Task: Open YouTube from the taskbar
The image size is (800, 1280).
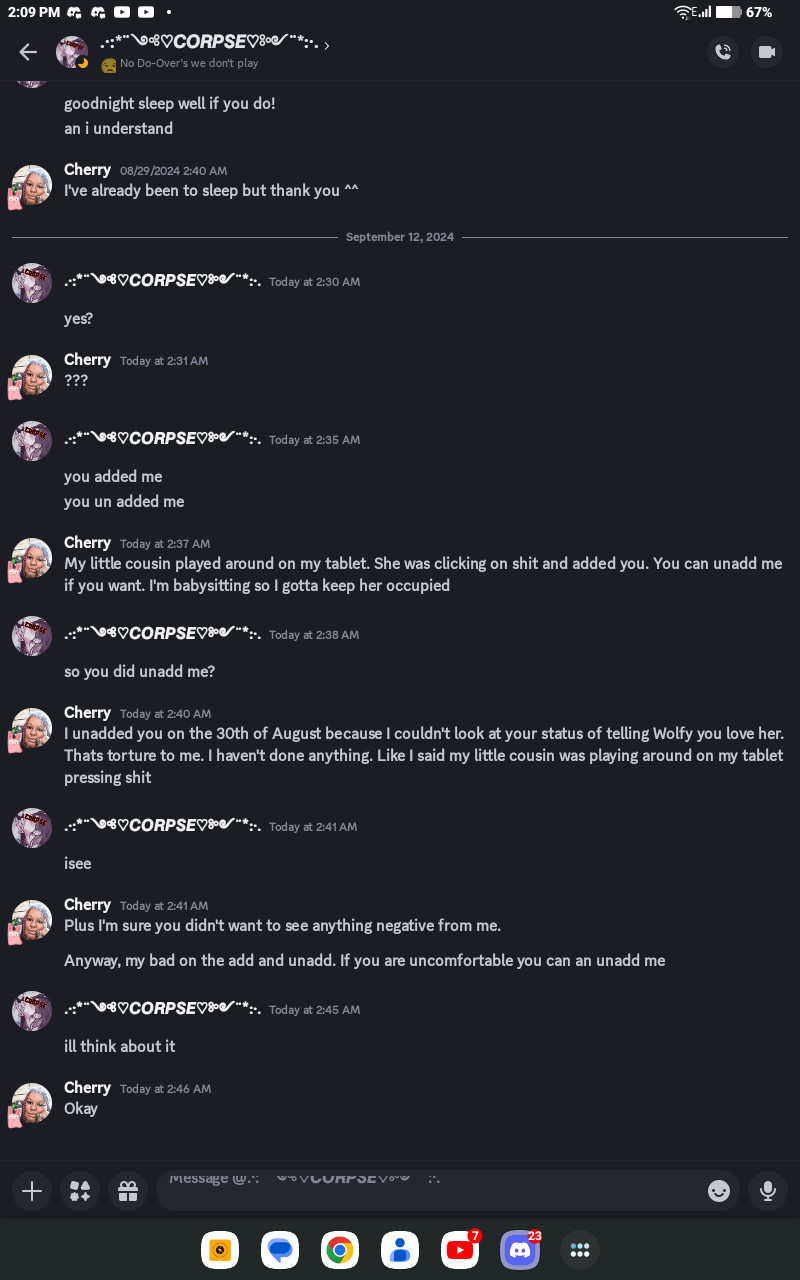Action: (460, 1250)
